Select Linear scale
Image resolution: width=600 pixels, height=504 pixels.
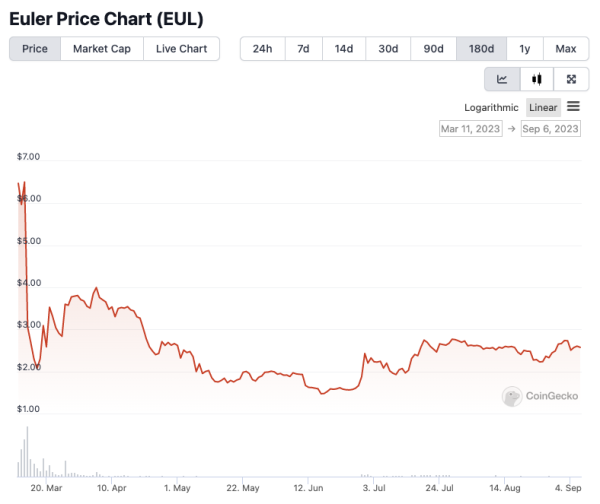[543, 108]
